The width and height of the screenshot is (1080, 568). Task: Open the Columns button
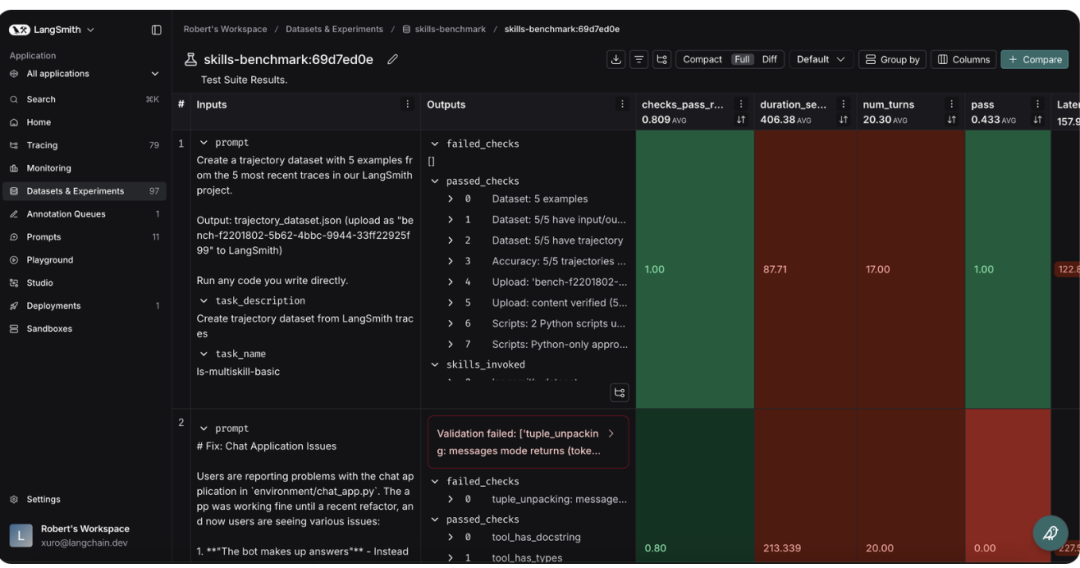coord(964,59)
